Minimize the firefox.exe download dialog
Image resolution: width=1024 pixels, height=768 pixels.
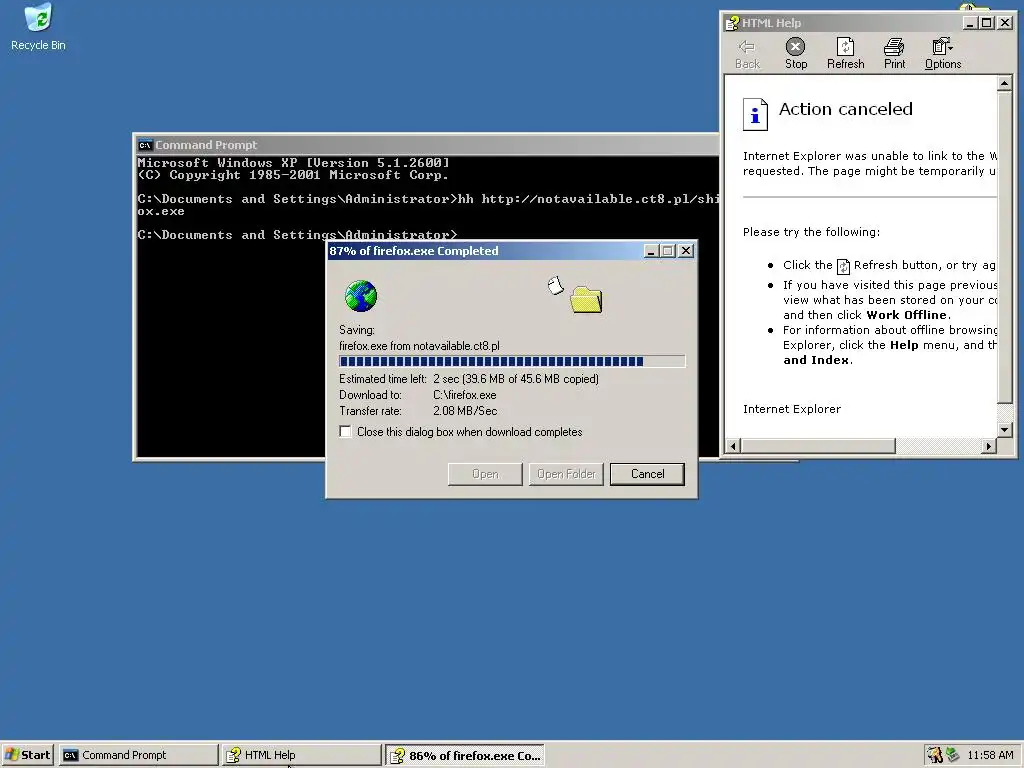[x=651, y=251]
